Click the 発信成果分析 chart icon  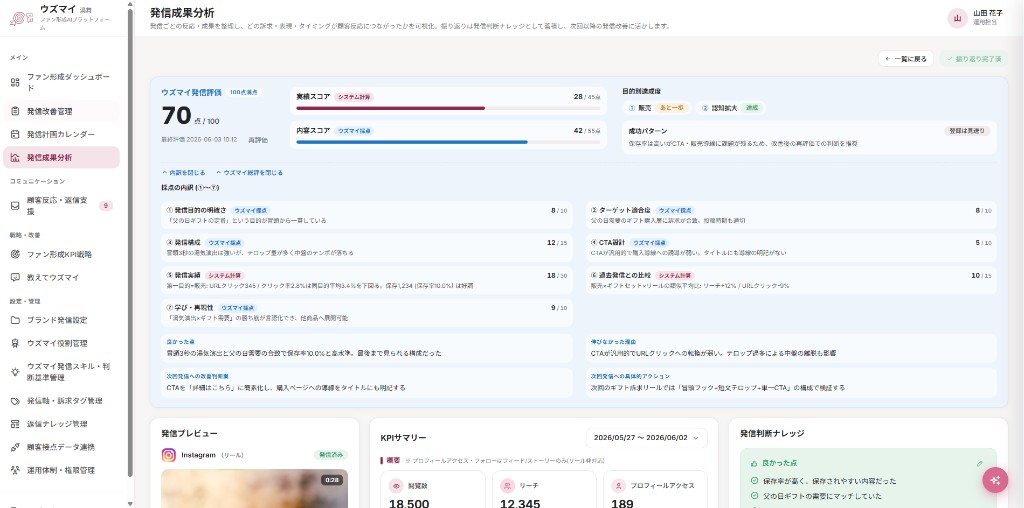[15, 157]
